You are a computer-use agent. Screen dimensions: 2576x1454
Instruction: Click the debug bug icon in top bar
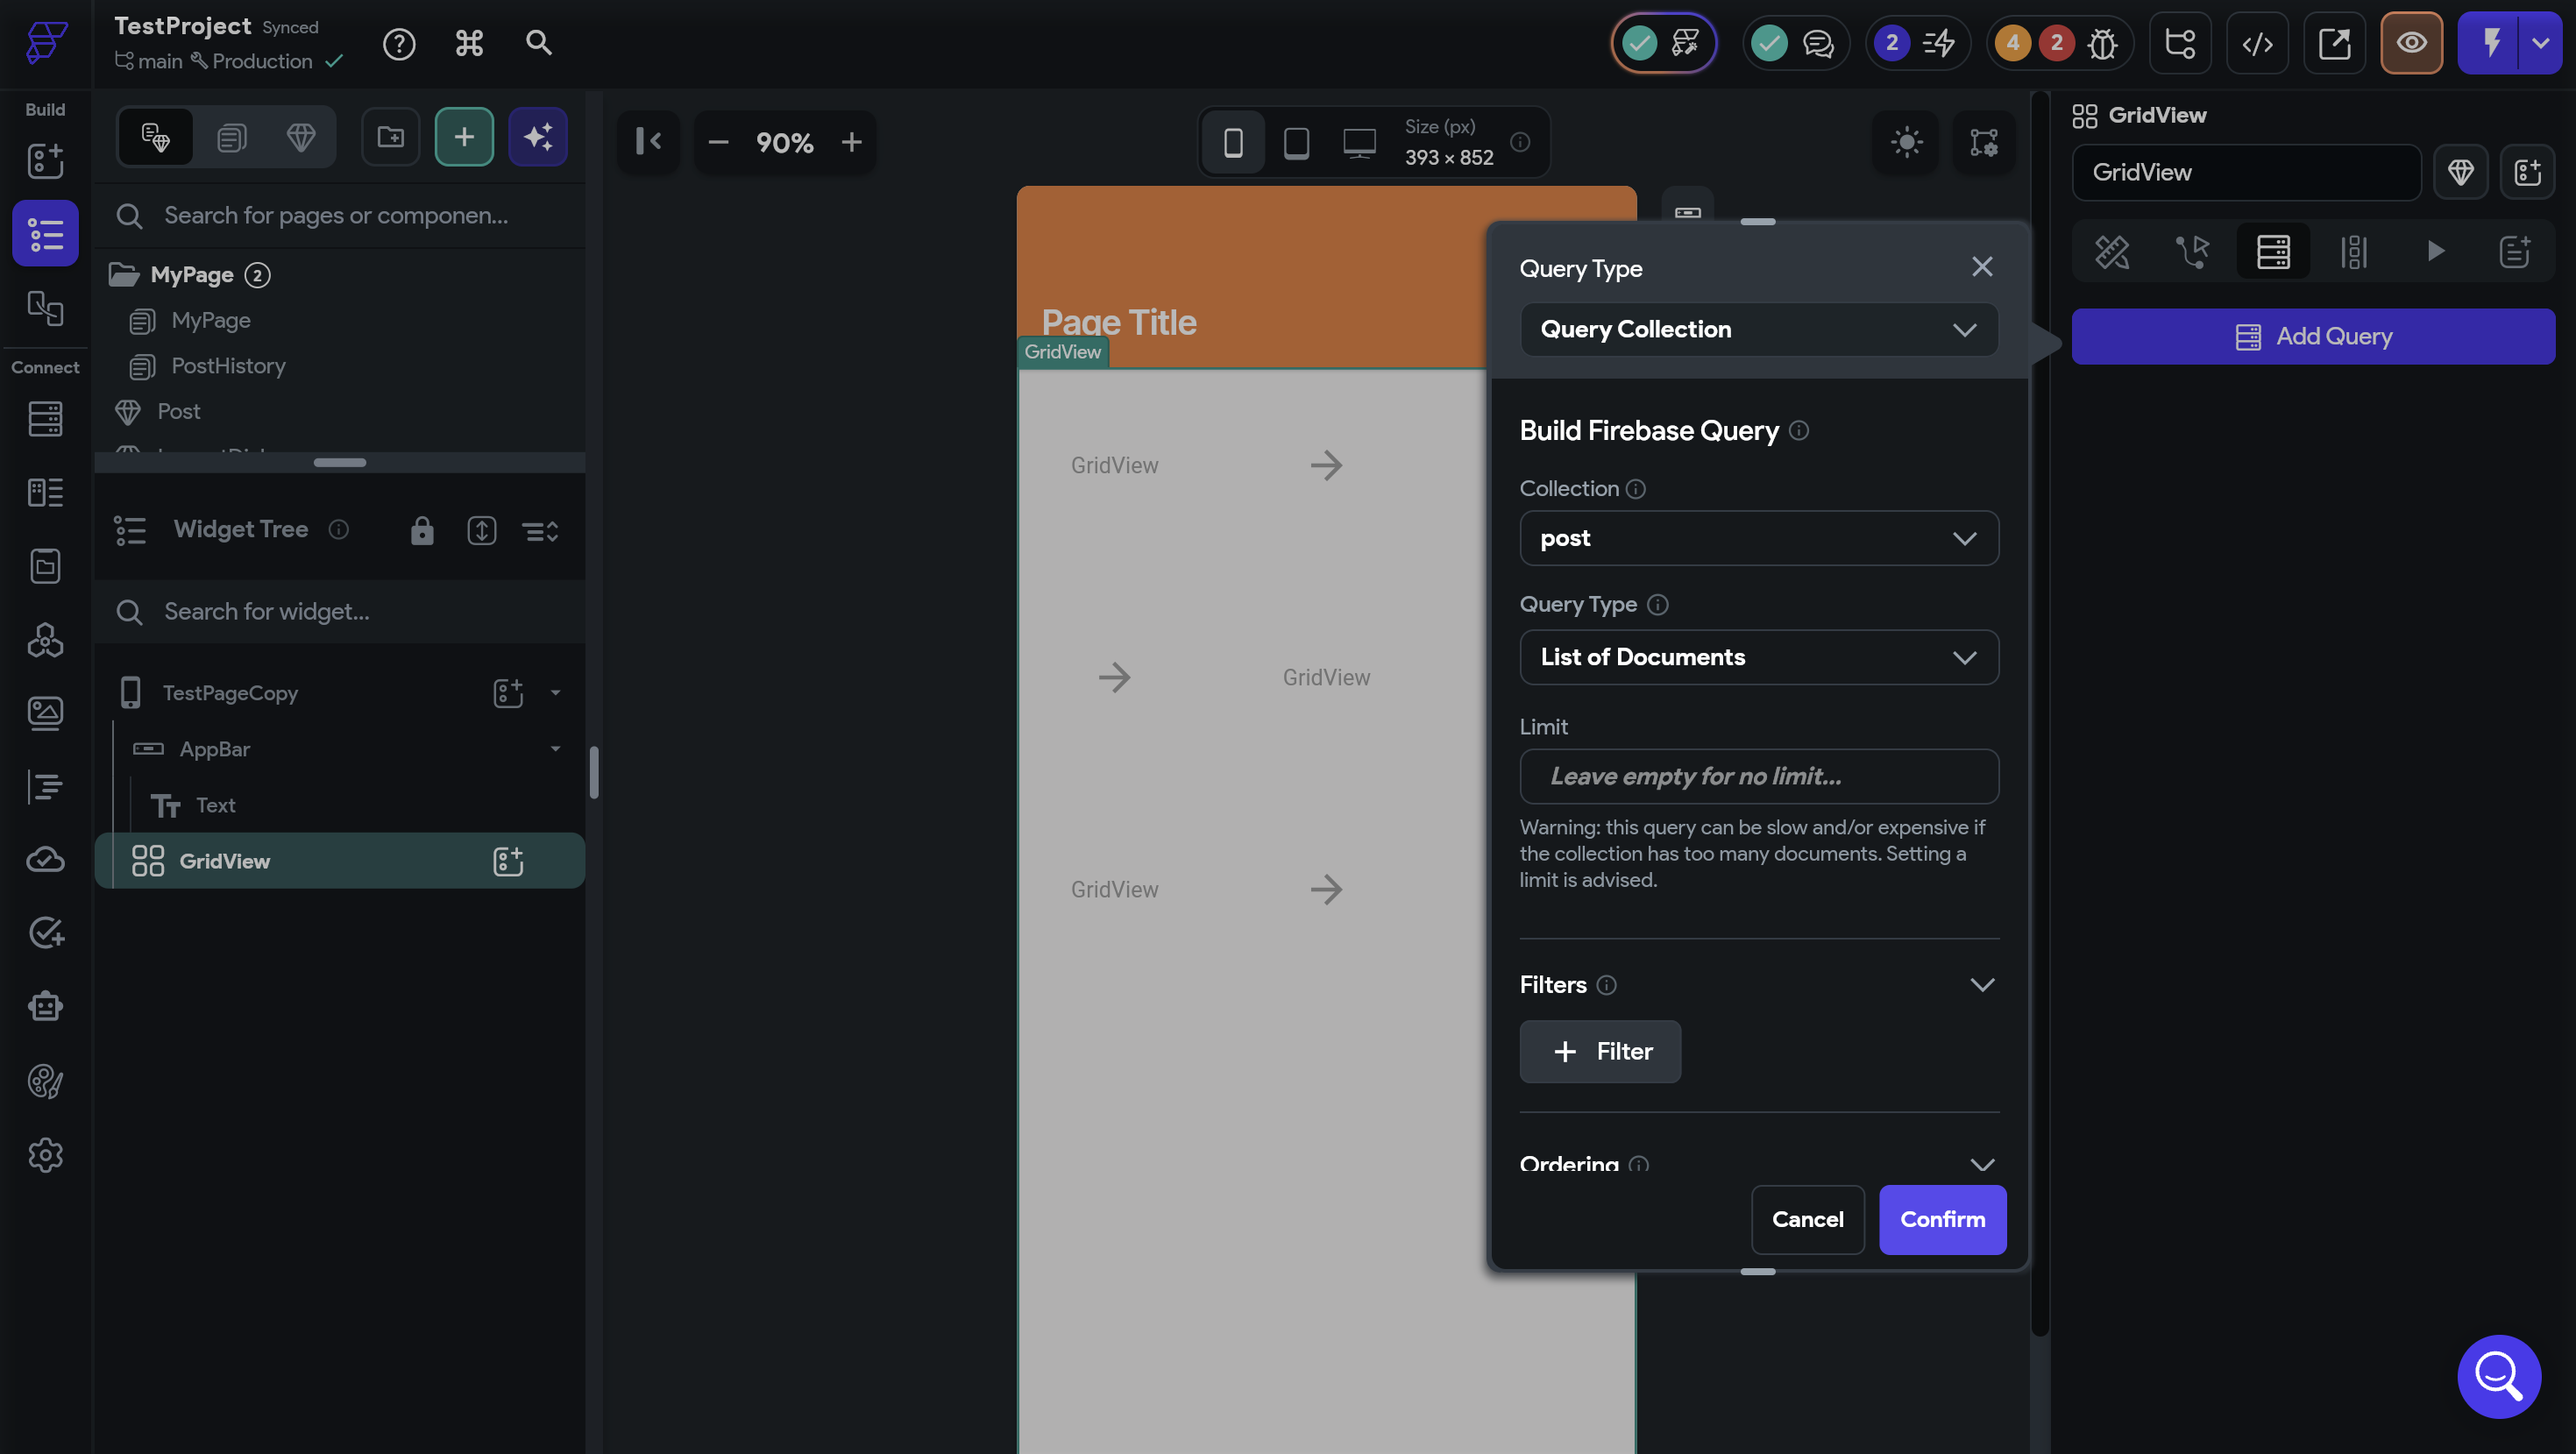pyautogui.click(x=2102, y=43)
